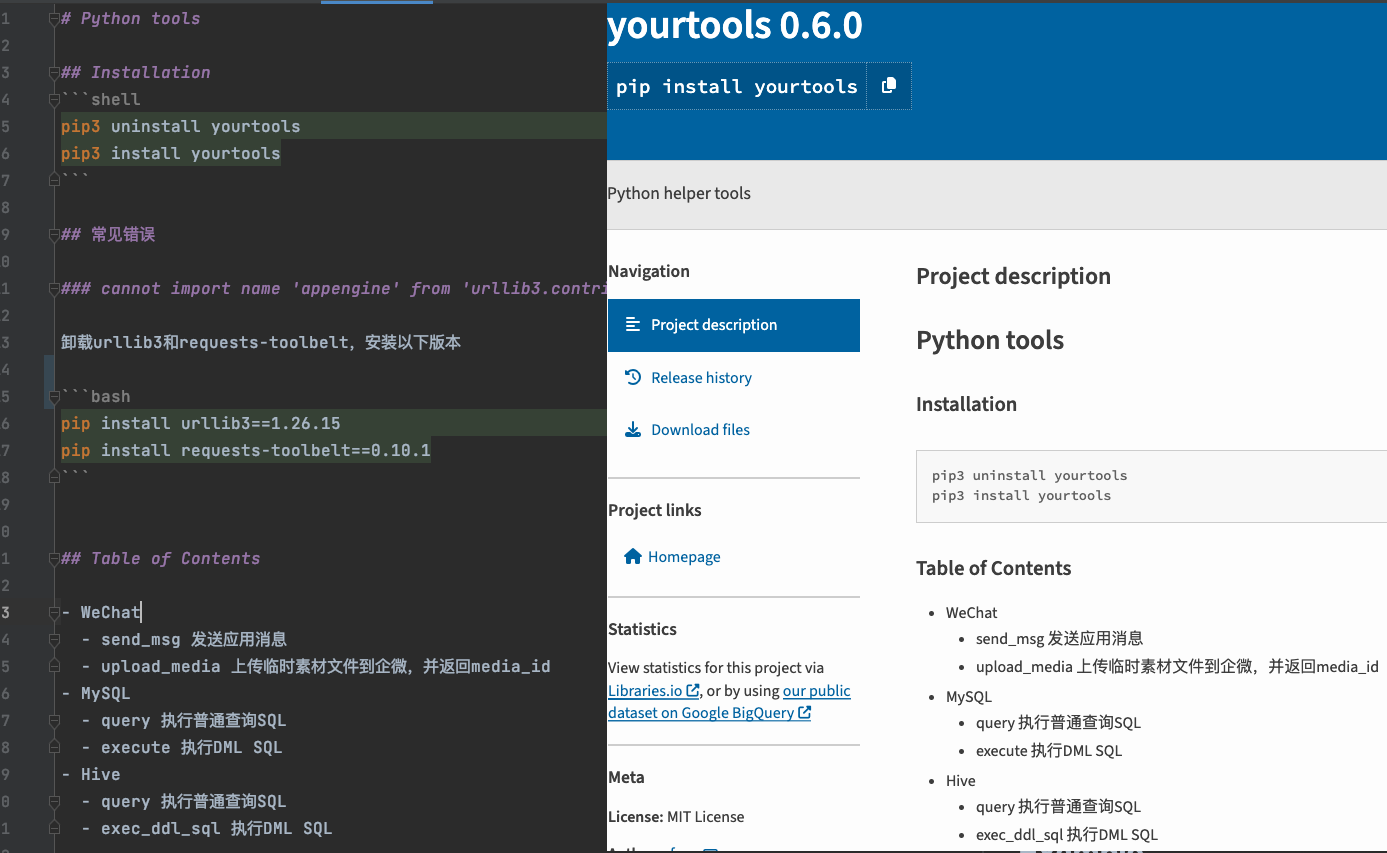This screenshot has height=853, width=1387.
Task: Click the Release history clock icon
Action: (x=632, y=377)
